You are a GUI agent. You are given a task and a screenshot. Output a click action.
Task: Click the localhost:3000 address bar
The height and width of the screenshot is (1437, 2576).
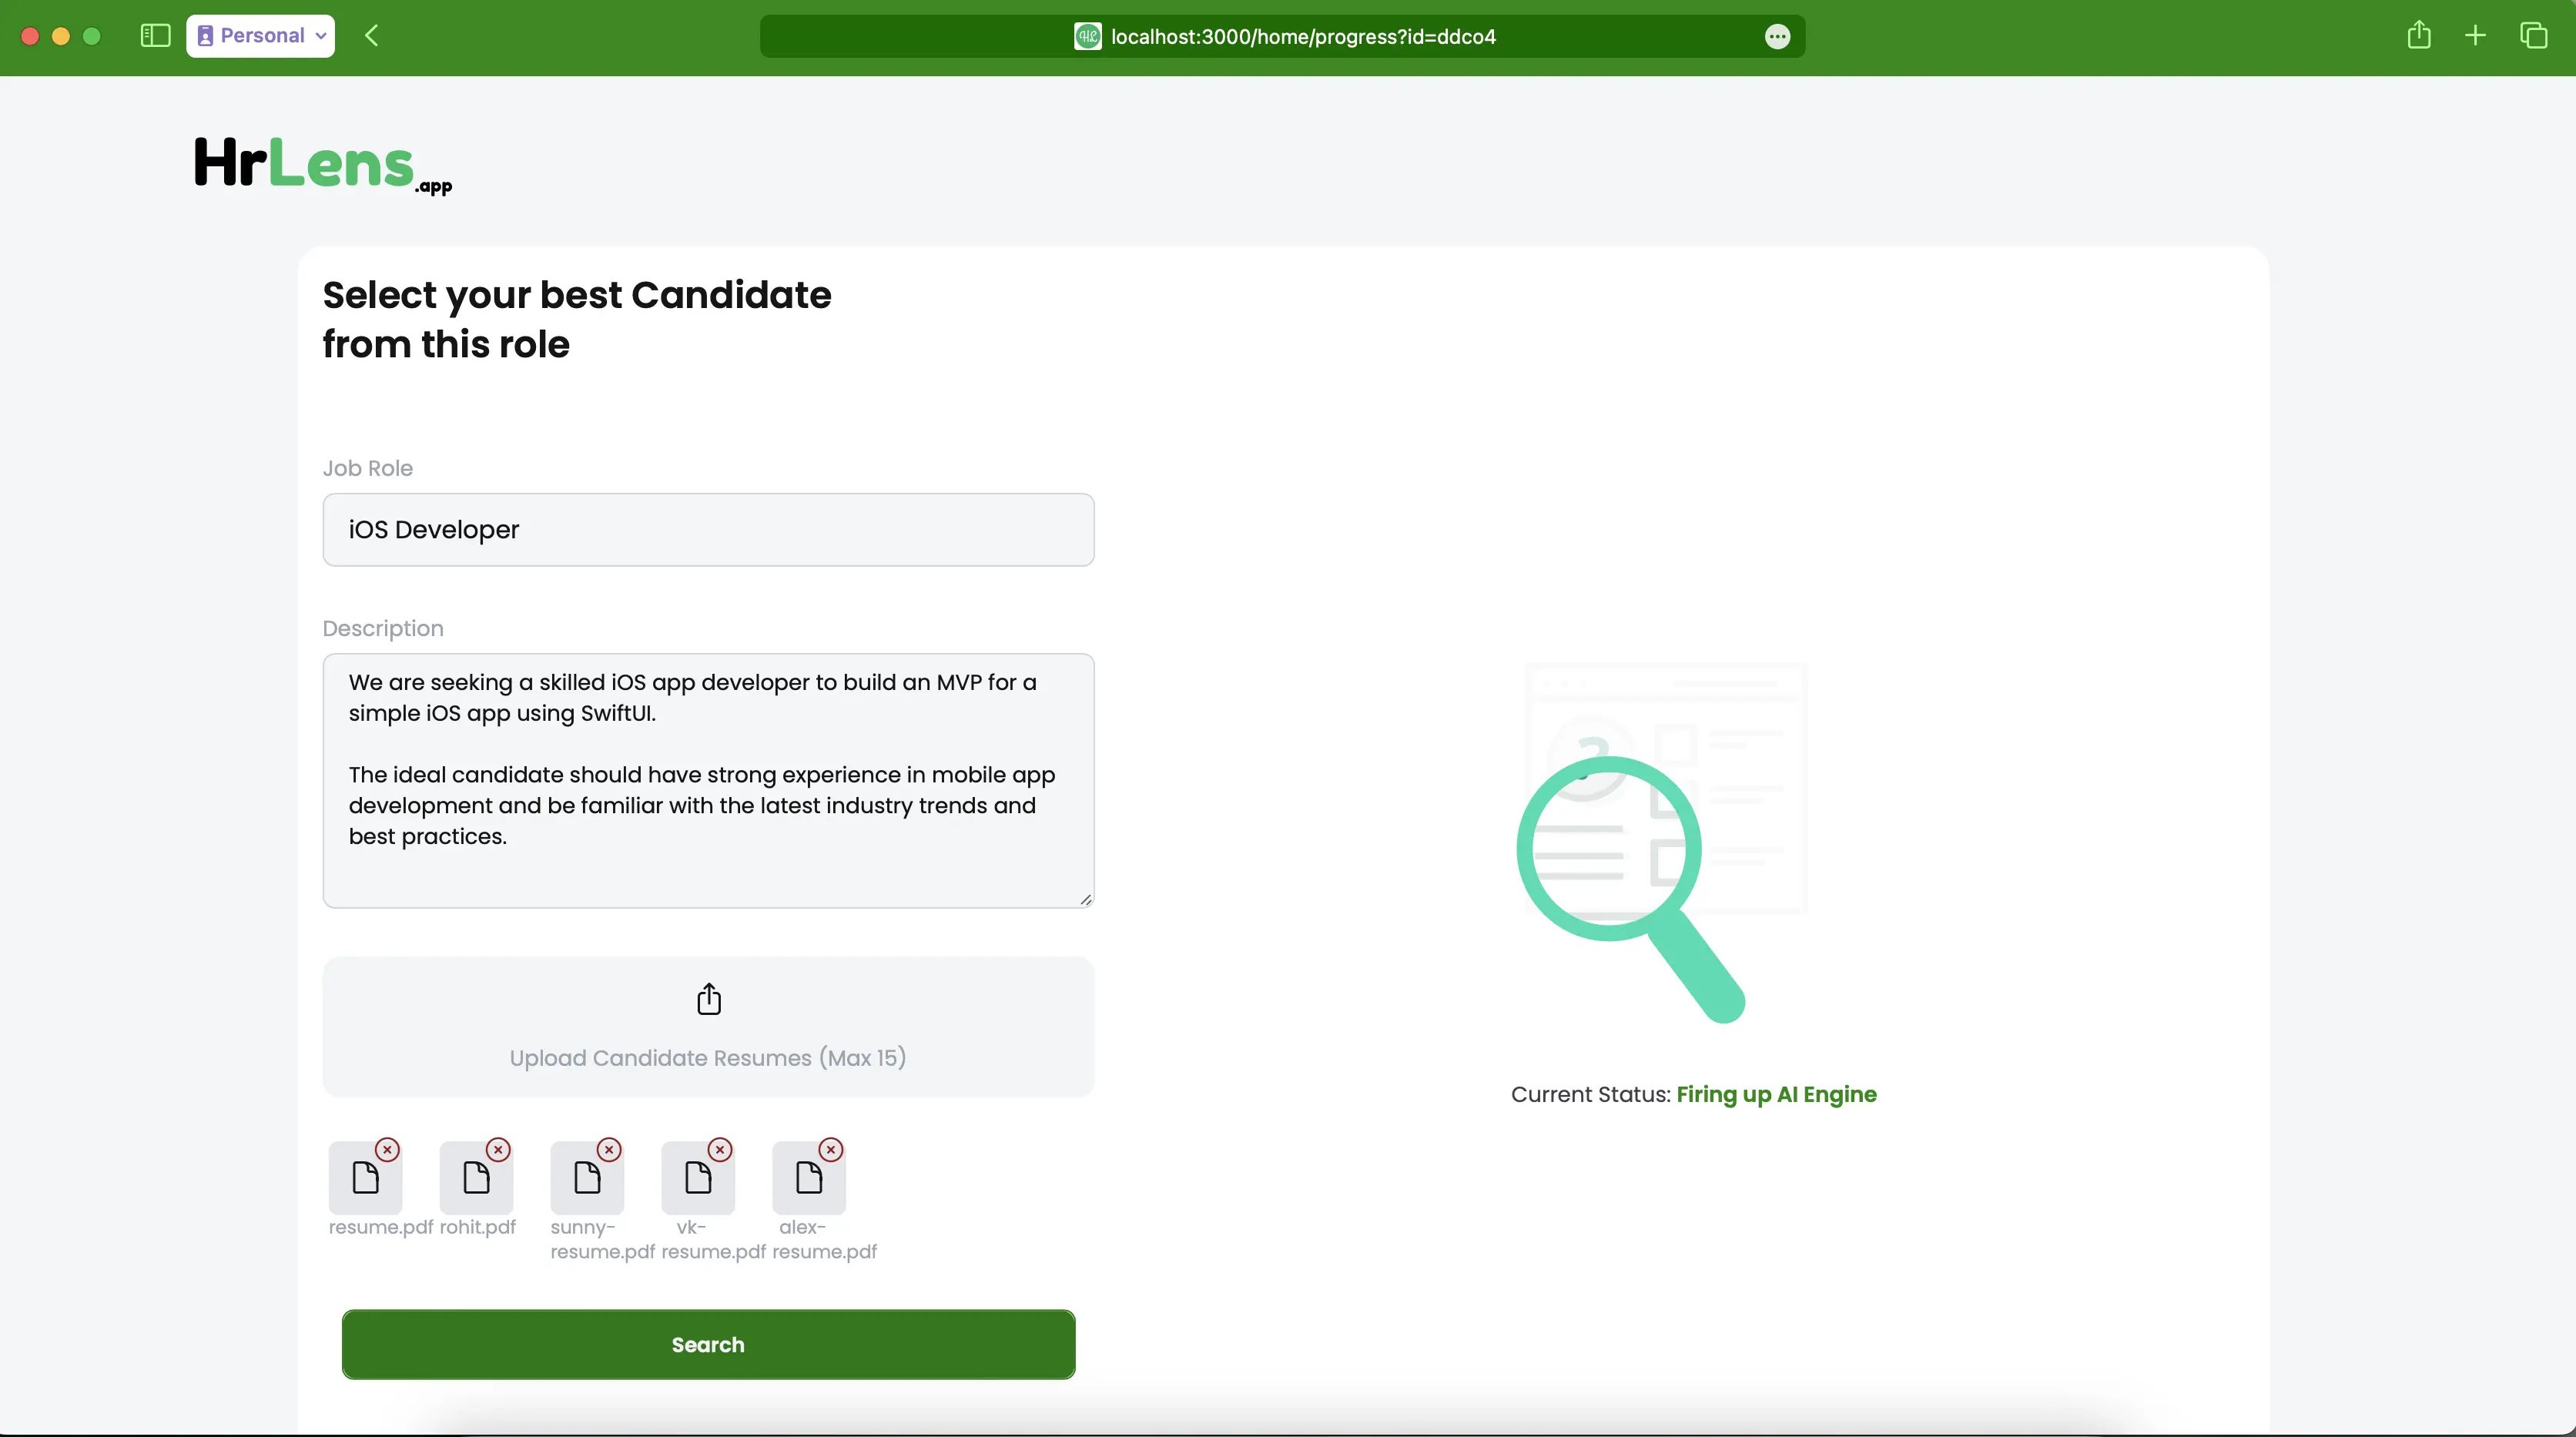[1282, 37]
